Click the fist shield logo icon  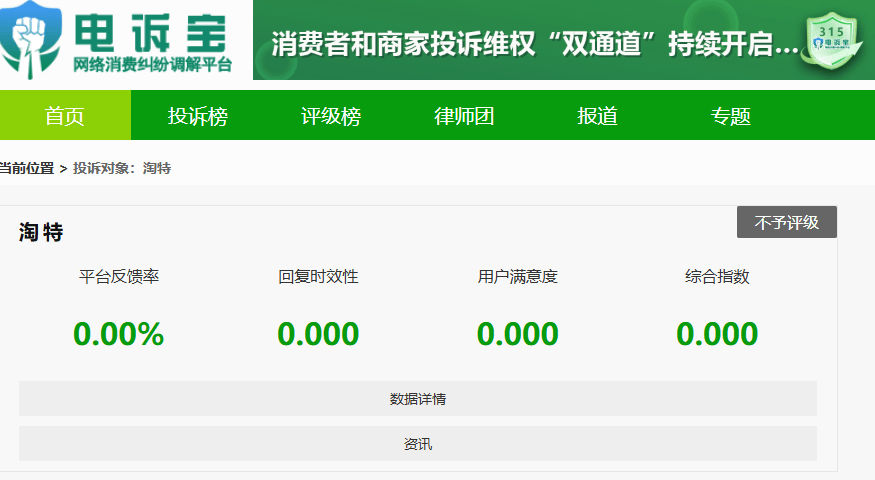click(30, 40)
